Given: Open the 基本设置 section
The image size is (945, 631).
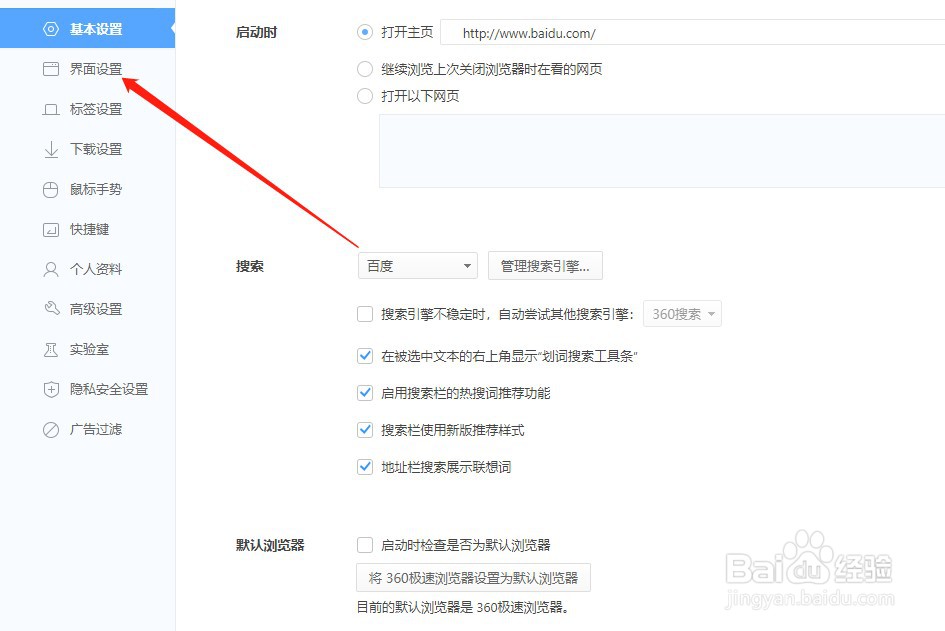Looking at the screenshot, I should [87, 28].
